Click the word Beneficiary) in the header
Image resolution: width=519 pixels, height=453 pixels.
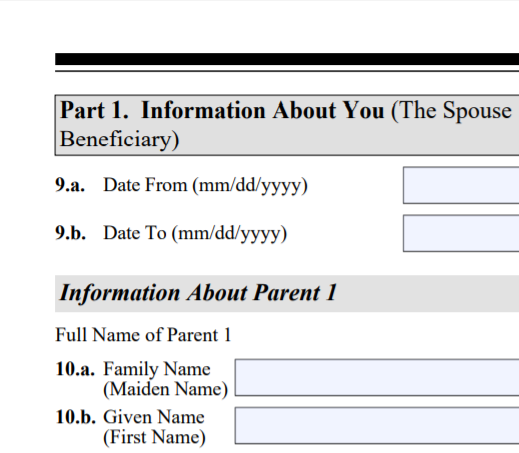[x=120, y=139]
